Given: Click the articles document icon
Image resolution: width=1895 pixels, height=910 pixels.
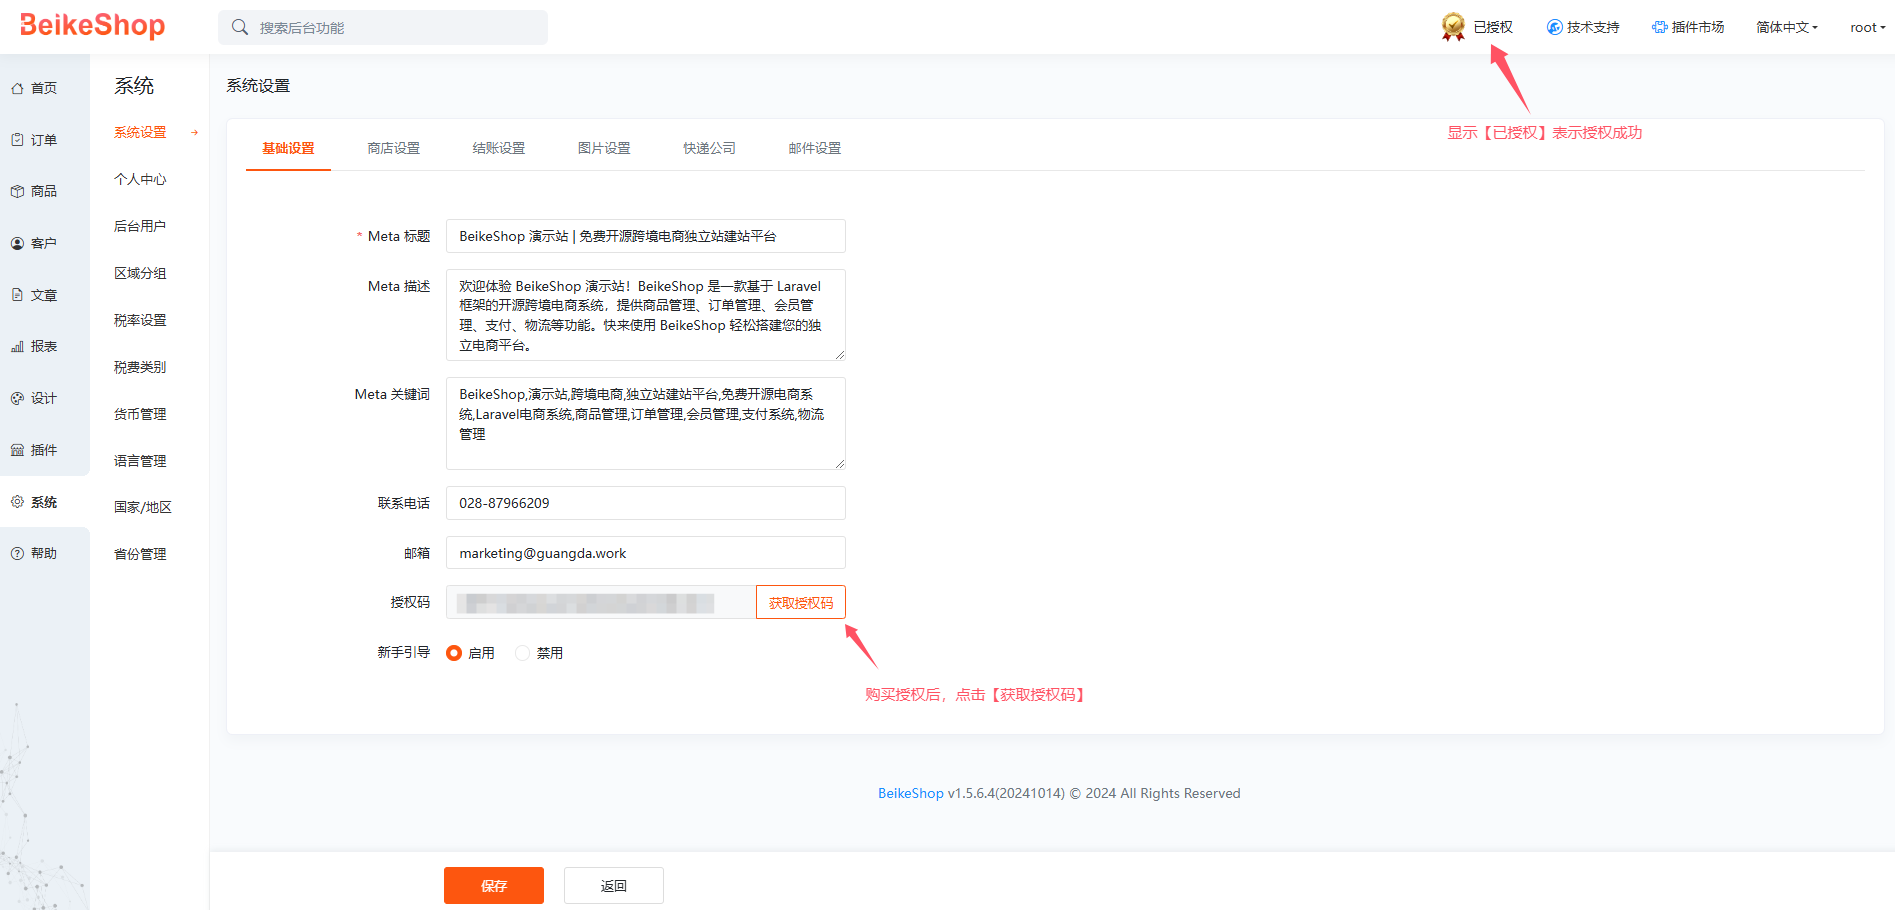Looking at the screenshot, I should pos(17,295).
